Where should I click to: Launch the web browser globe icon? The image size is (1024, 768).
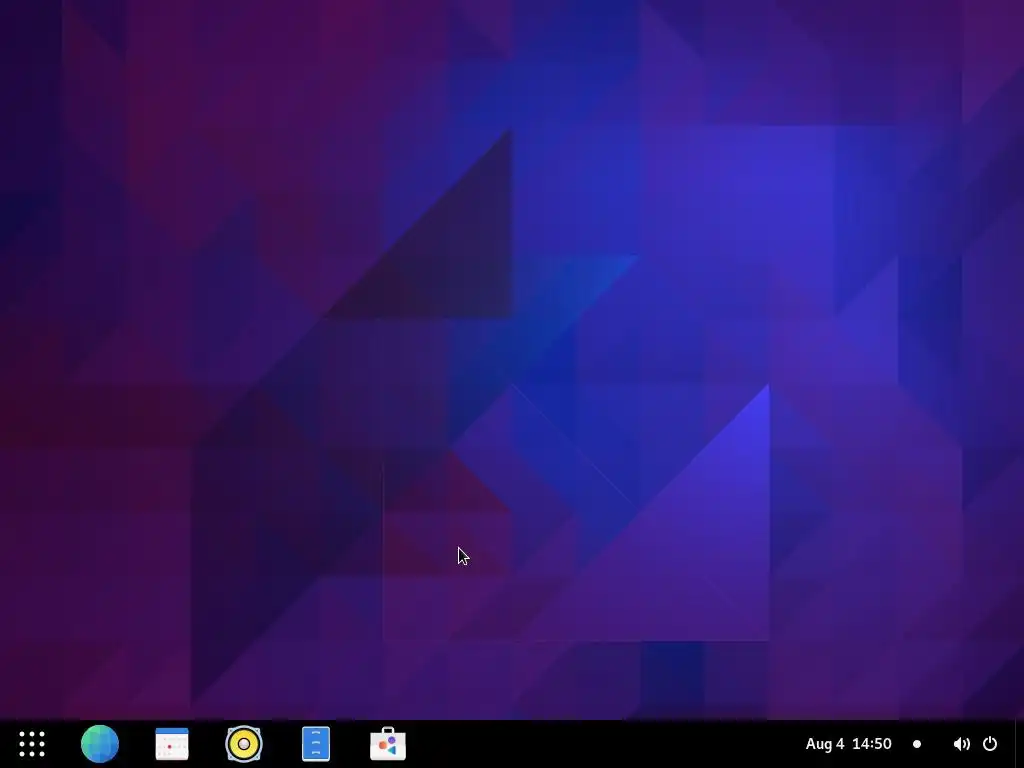pyautogui.click(x=100, y=744)
